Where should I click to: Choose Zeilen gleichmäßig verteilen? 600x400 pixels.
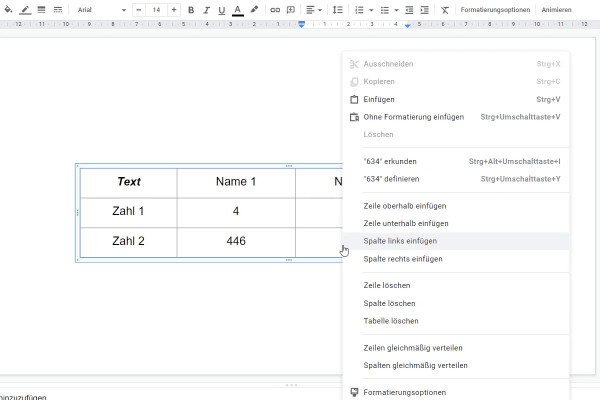(455, 348)
